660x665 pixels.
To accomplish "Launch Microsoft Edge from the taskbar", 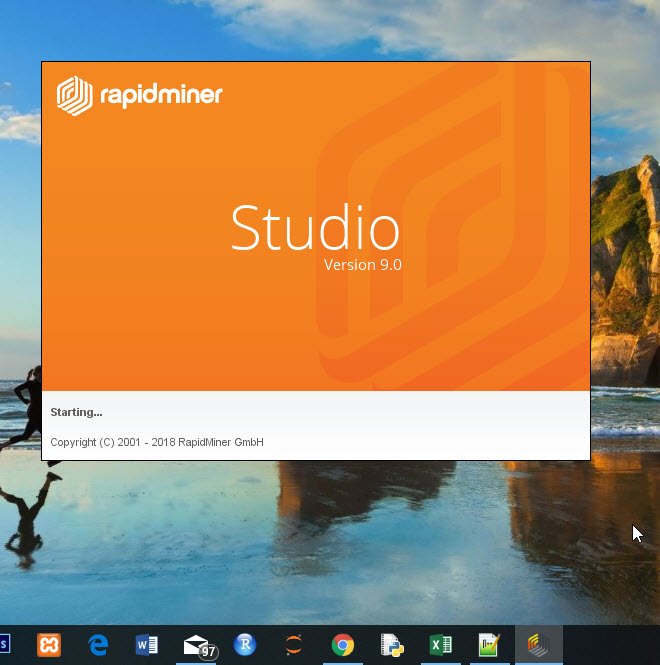I will tap(98, 645).
